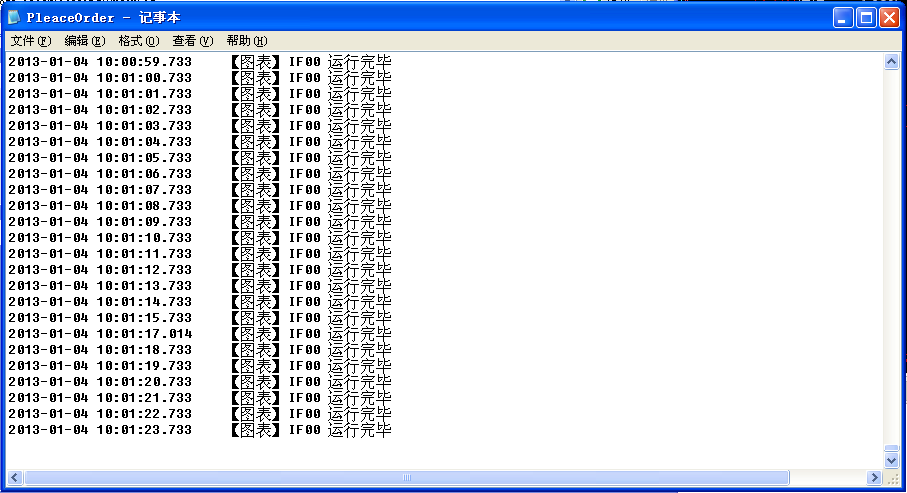Click log line timestamp 10:01:05.733
Screen dimensions: 907x493
(x=143, y=158)
